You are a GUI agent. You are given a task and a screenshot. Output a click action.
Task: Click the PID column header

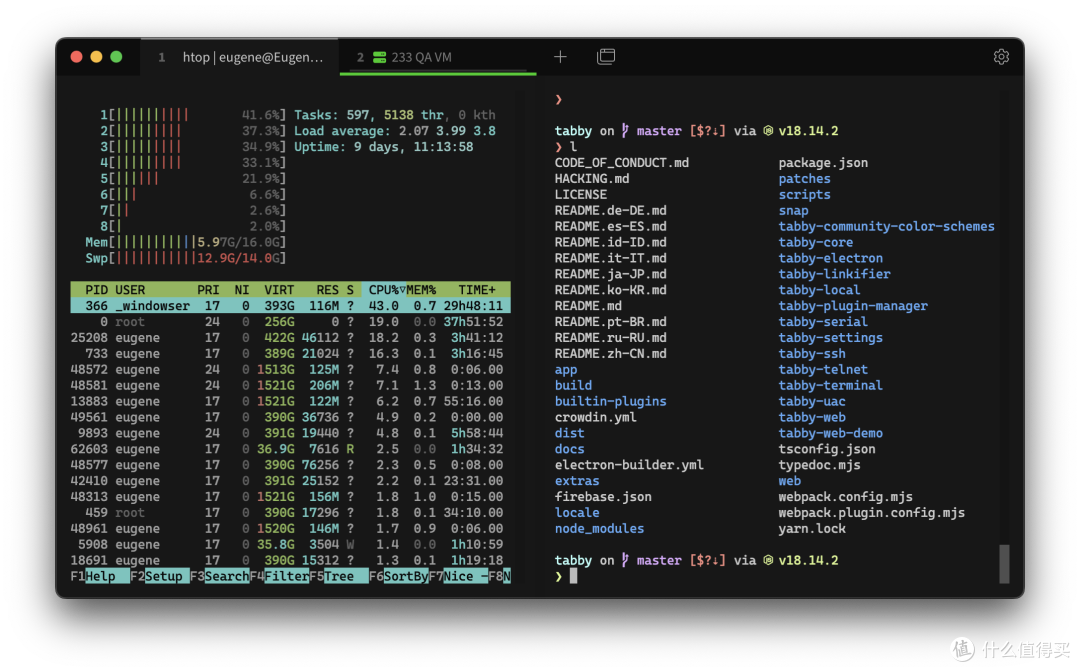(96, 290)
